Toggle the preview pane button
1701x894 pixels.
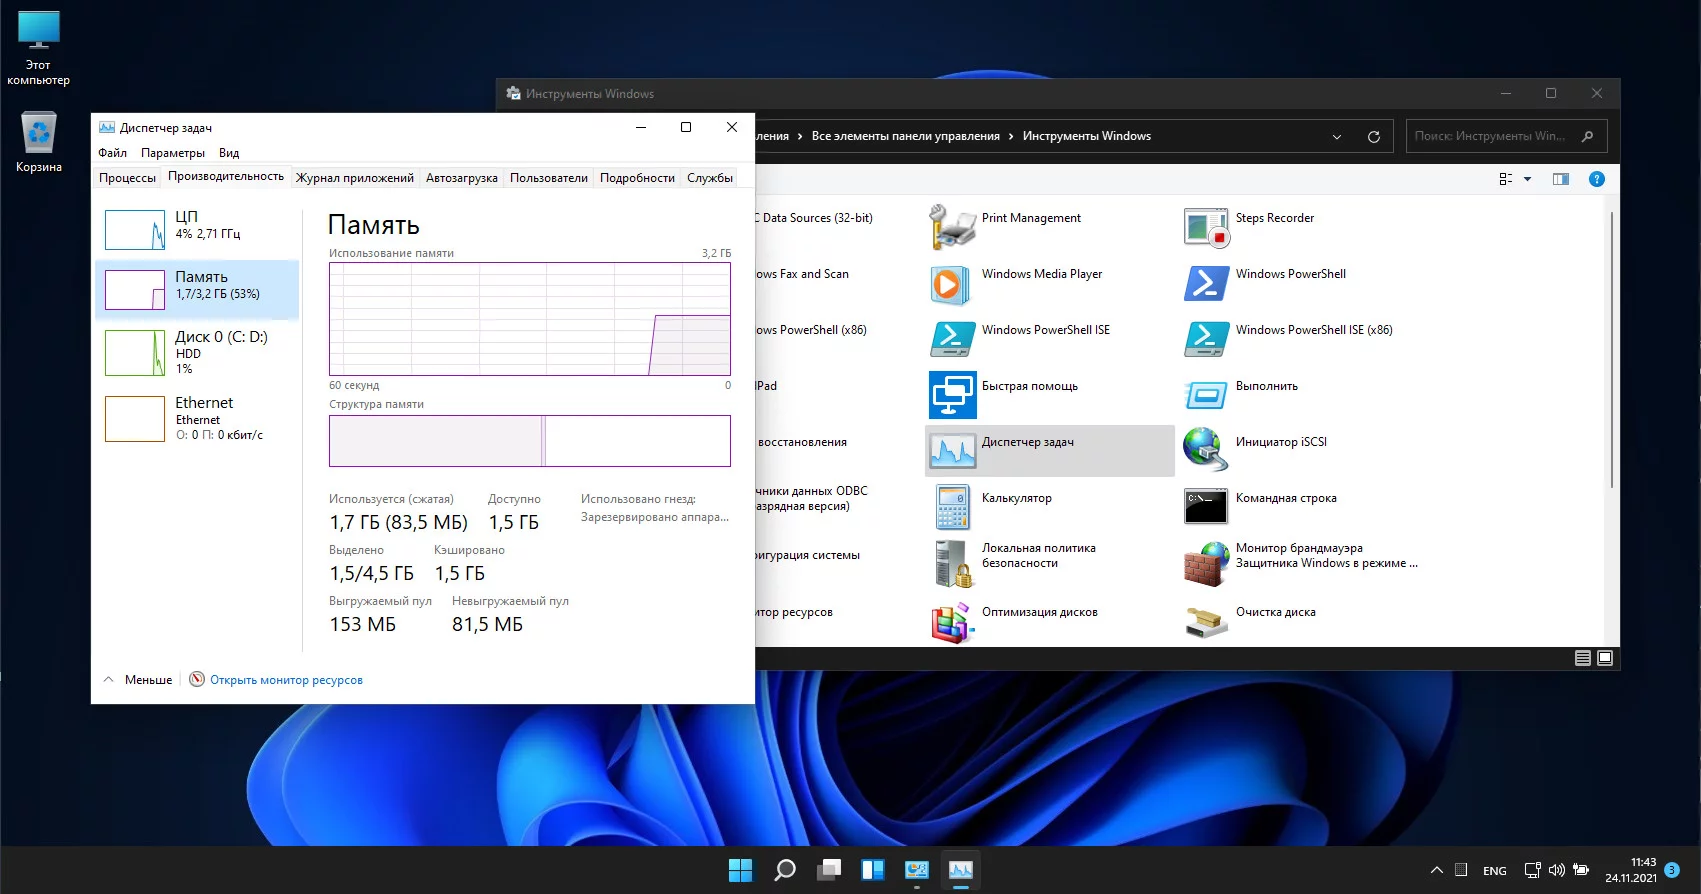click(1560, 179)
